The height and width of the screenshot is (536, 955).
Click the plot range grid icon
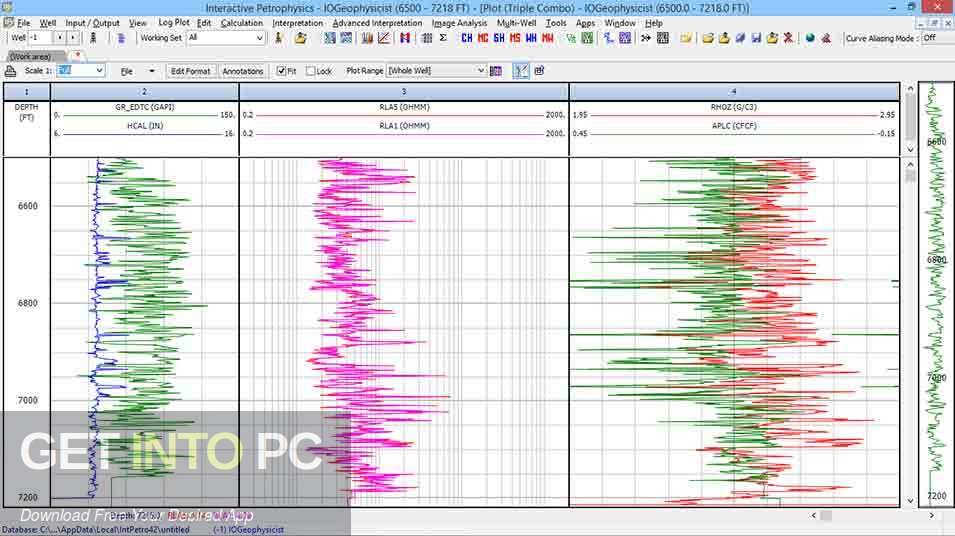pyautogui.click(x=496, y=71)
